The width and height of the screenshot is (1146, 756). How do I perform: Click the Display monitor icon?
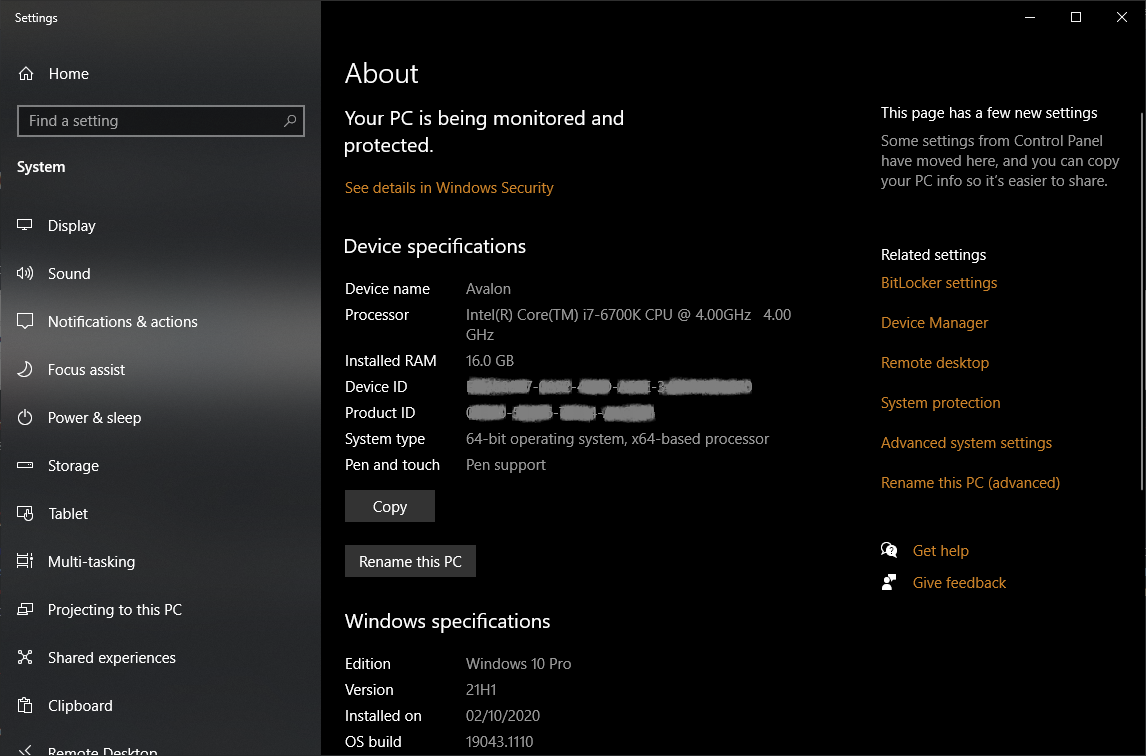point(26,226)
